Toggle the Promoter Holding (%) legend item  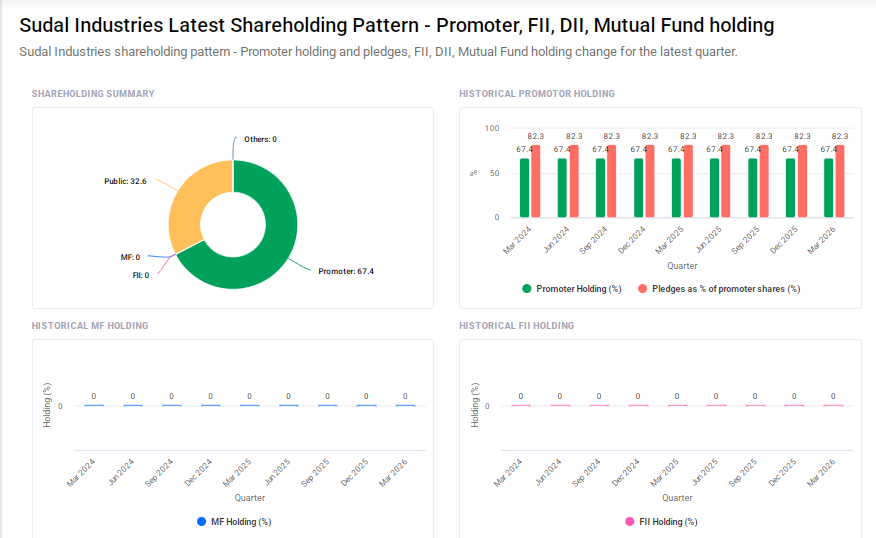coord(572,289)
